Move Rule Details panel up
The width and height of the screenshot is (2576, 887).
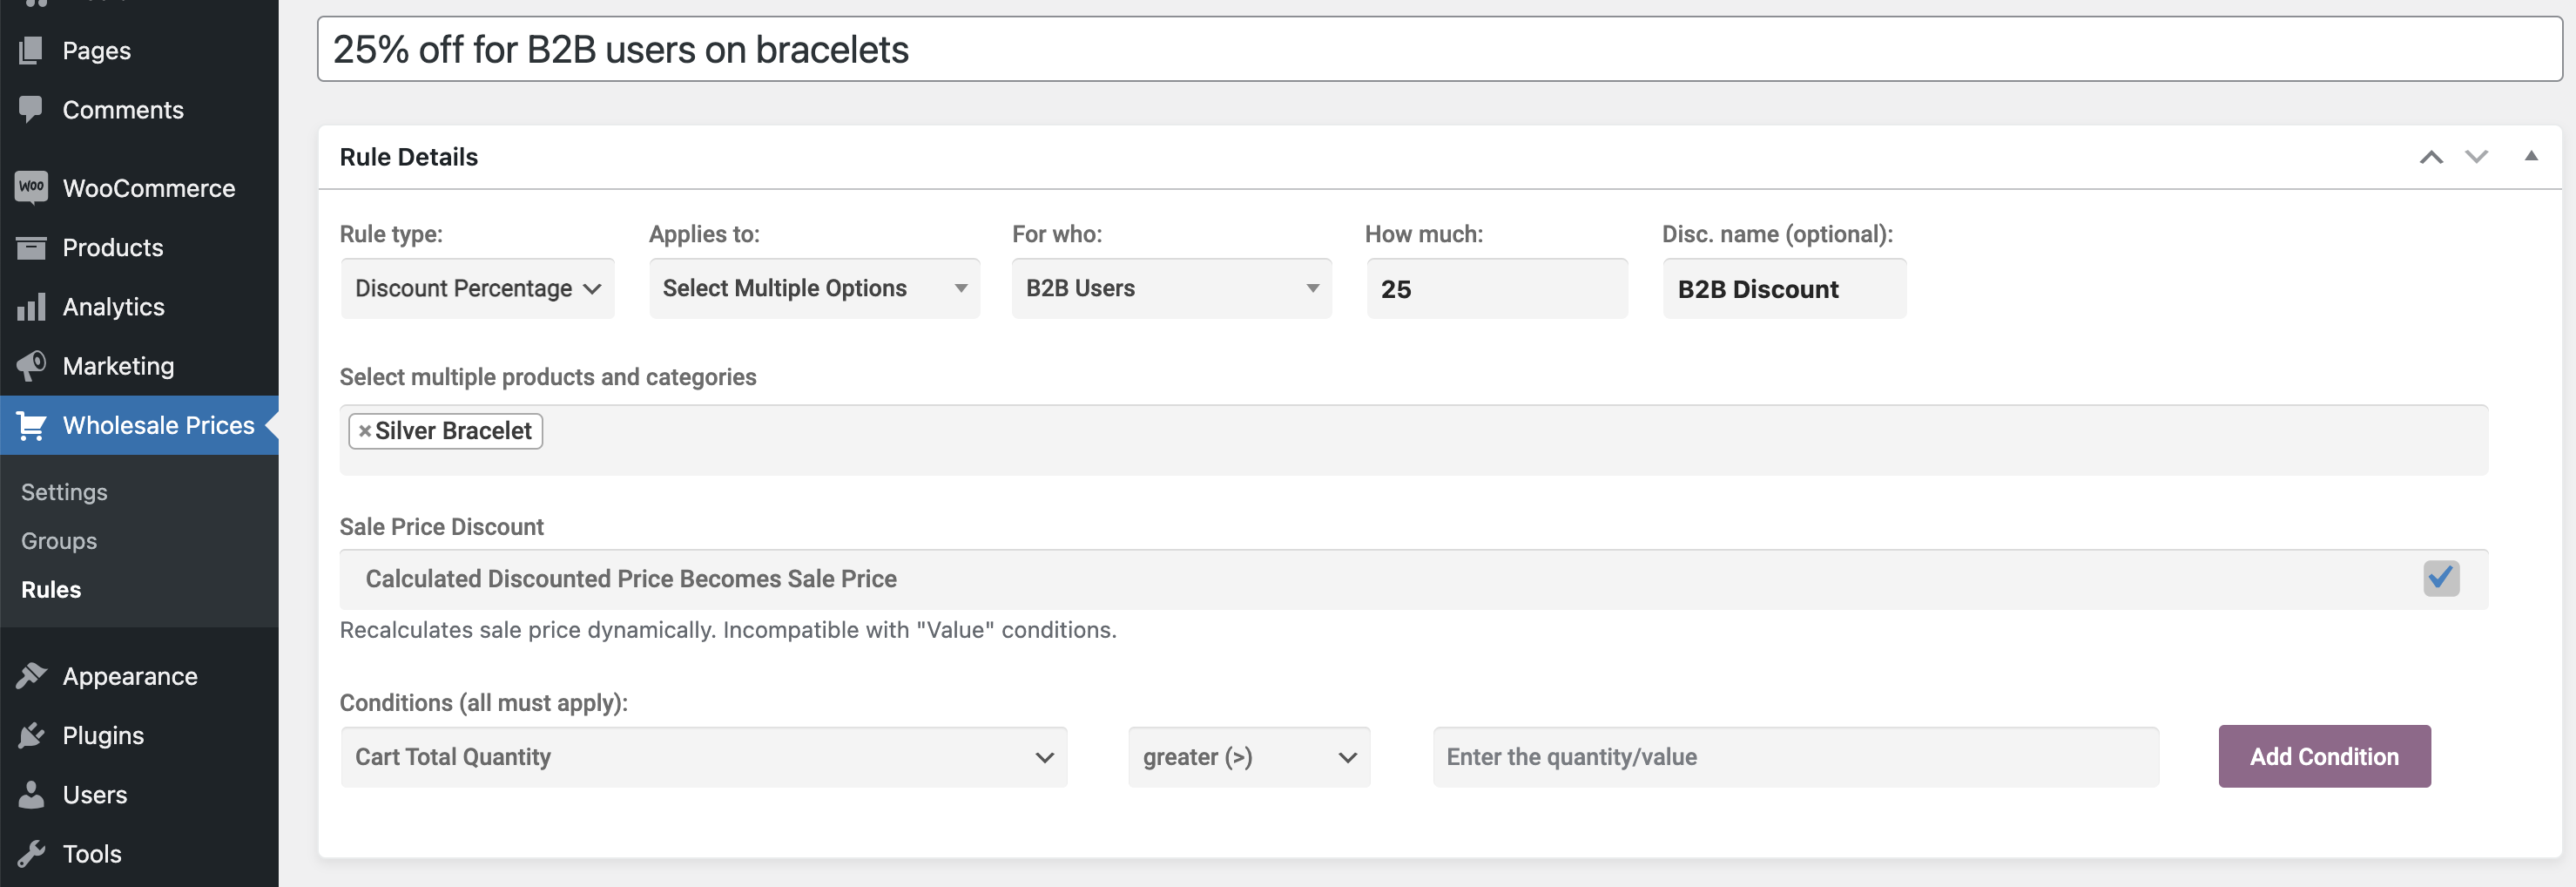coord(2431,157)
